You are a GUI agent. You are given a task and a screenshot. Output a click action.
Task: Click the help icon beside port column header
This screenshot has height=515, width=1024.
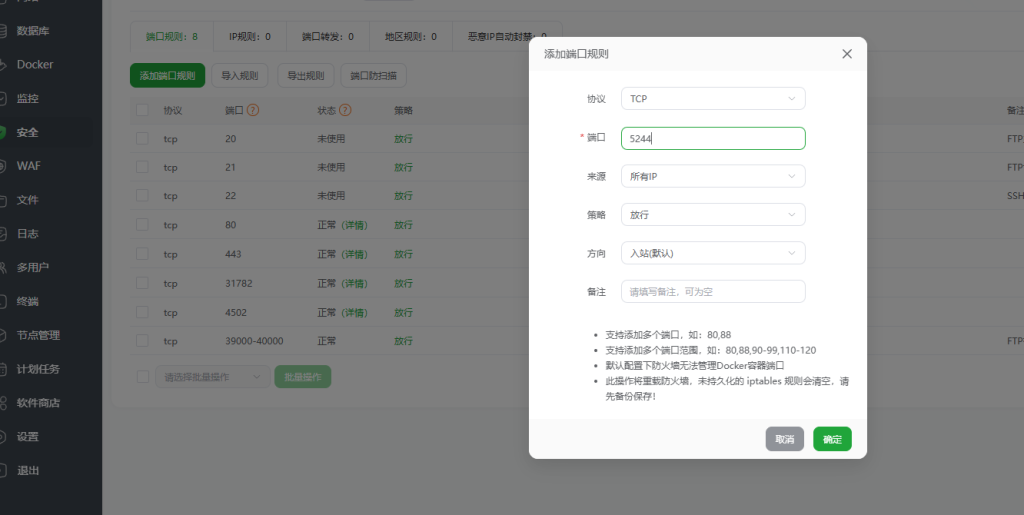tap(253, 110)
